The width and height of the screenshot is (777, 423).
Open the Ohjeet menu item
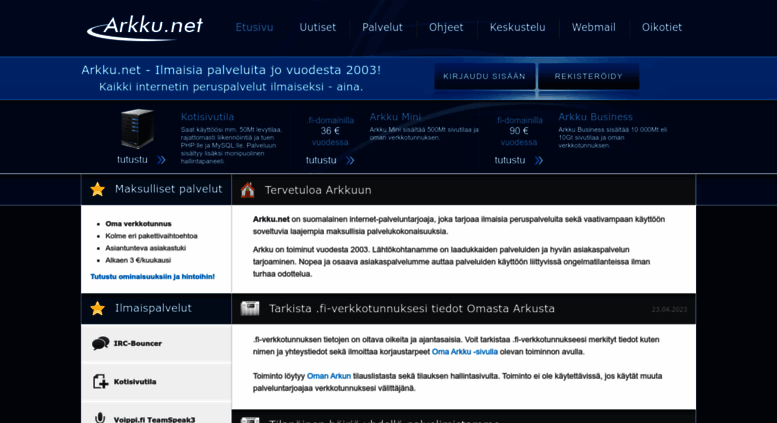(x=446, y=27)
